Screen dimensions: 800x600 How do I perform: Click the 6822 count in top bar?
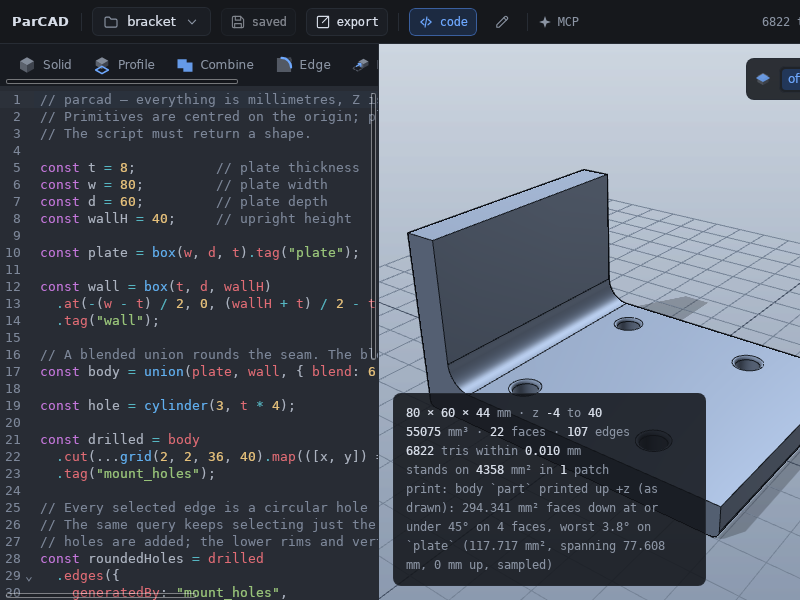pos(776,22)
